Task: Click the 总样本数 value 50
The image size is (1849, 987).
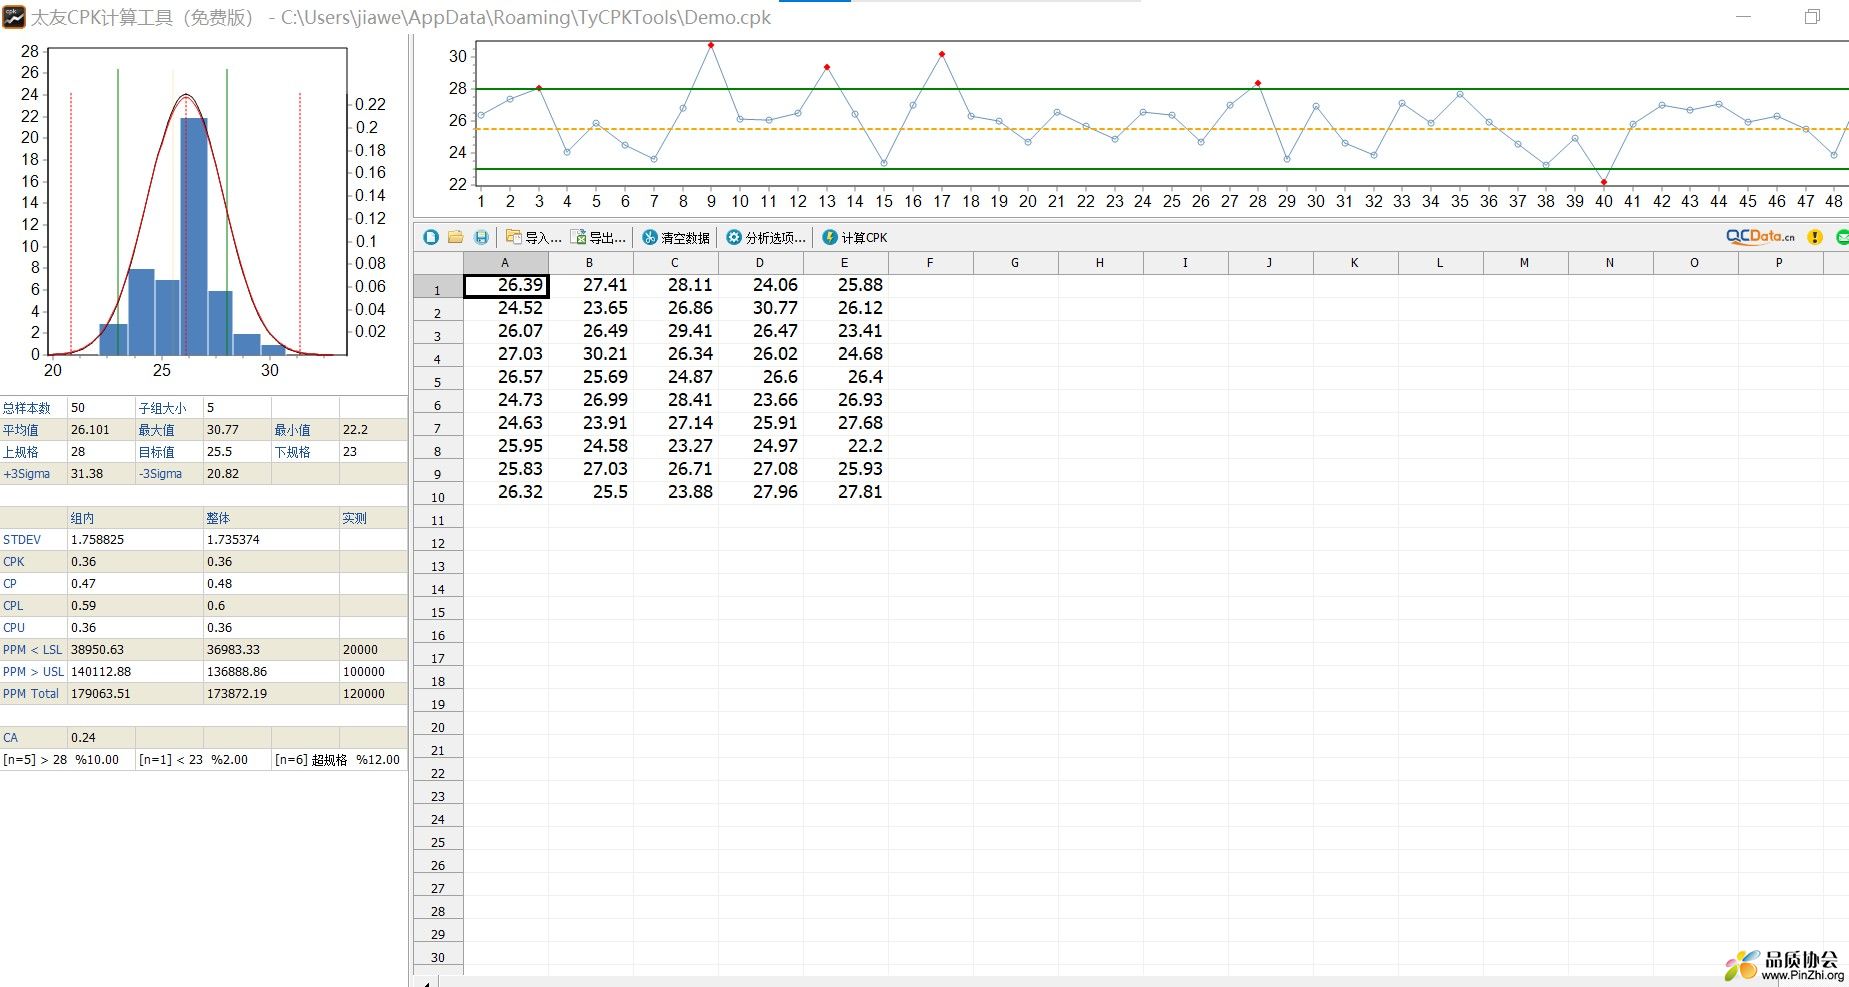Action: (101, 408)
